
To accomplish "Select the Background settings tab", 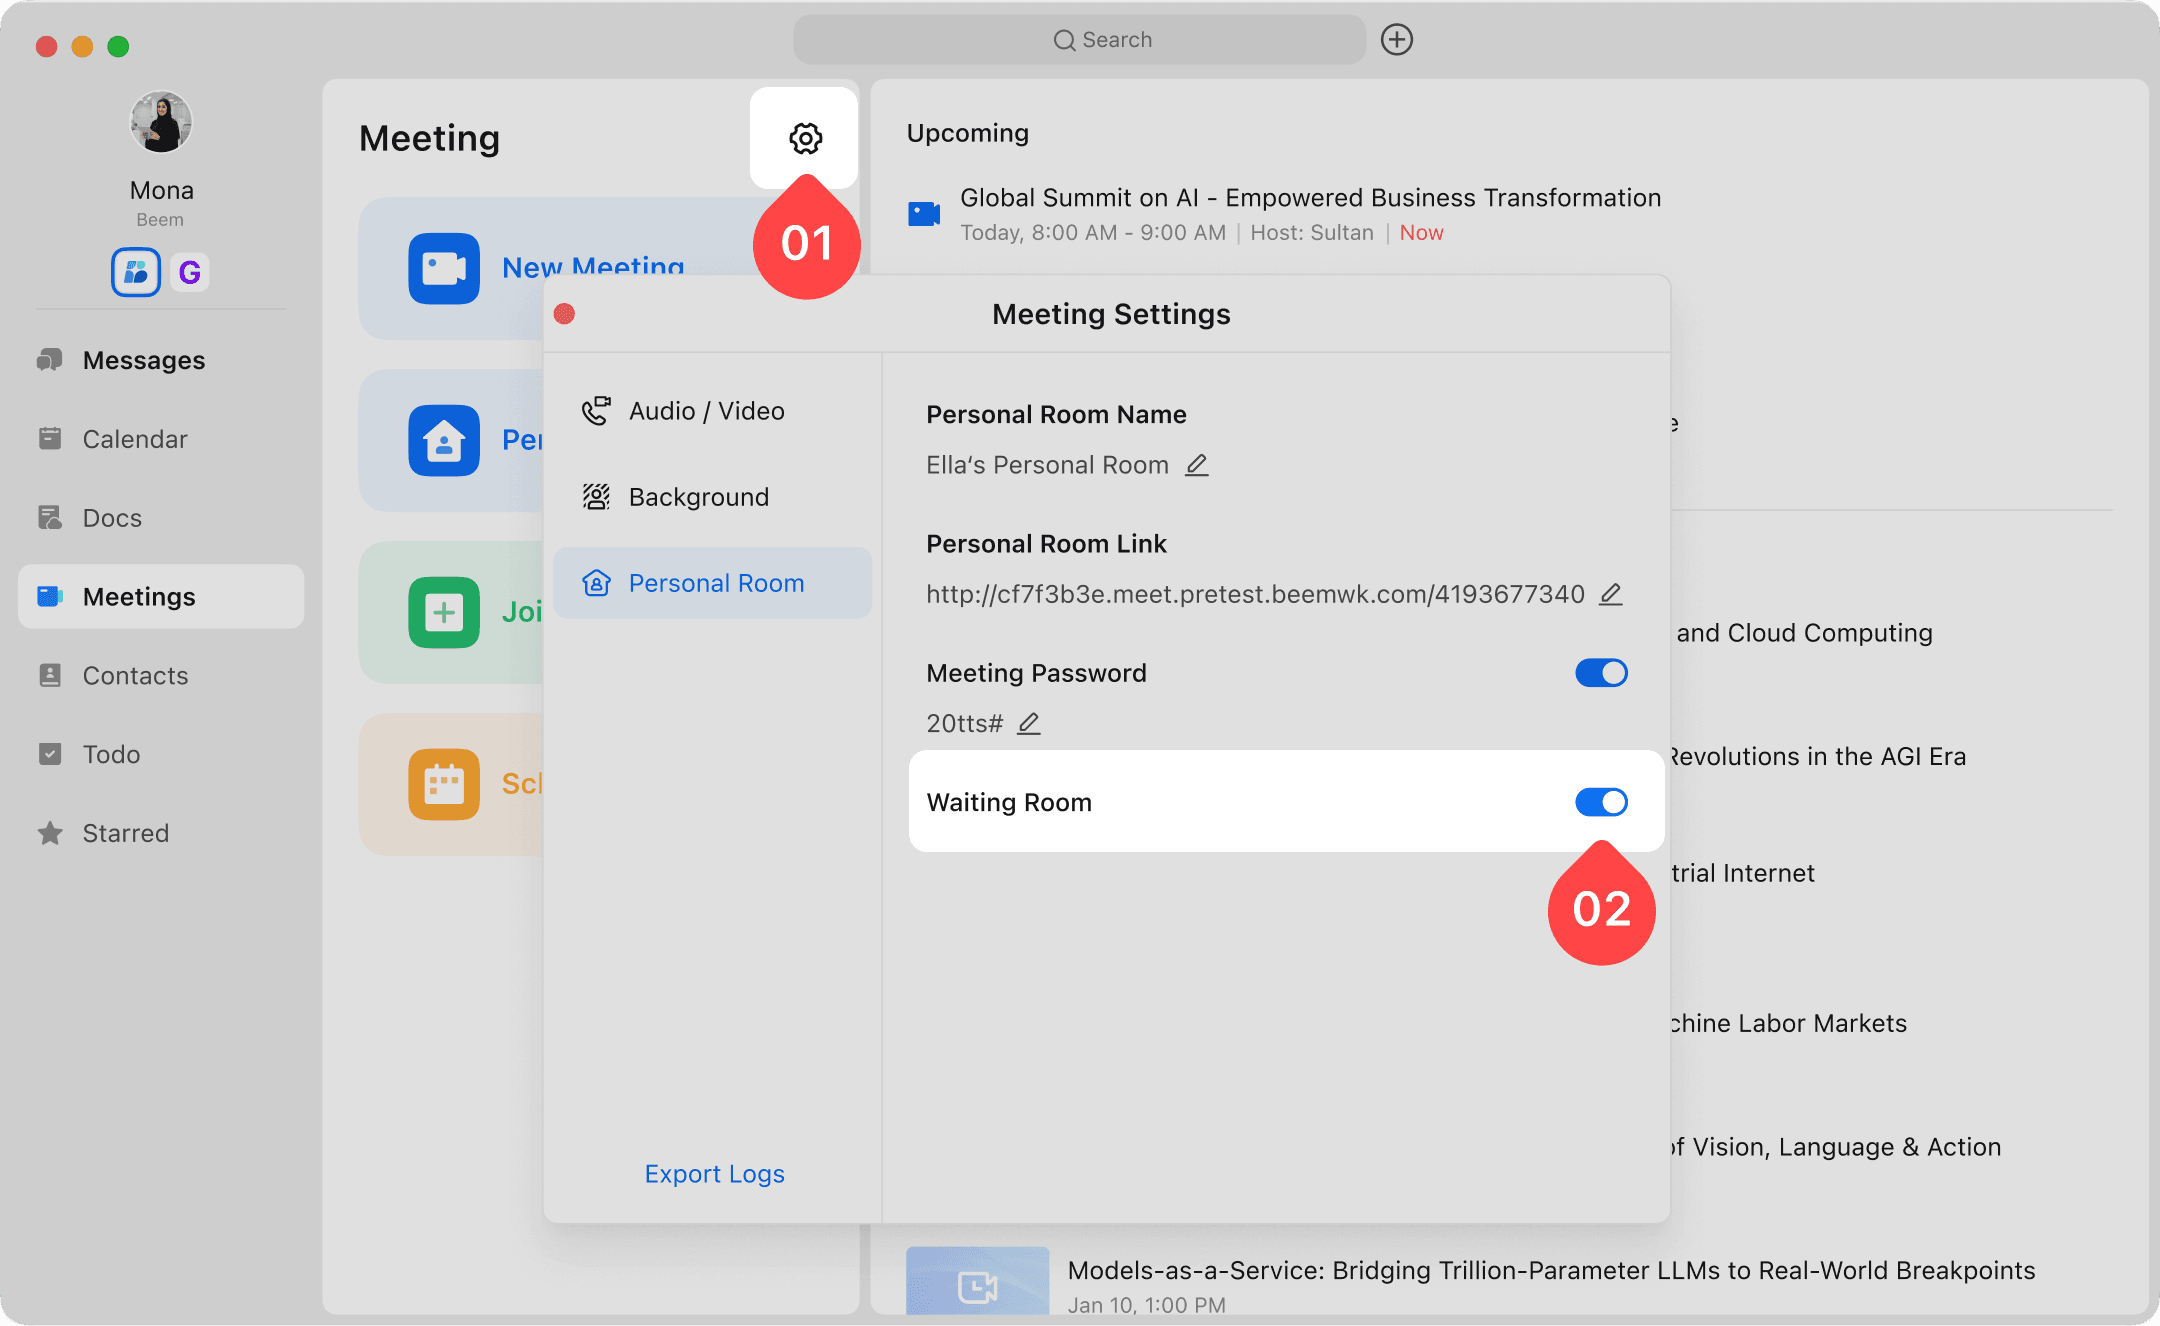I will coord(698,497).
